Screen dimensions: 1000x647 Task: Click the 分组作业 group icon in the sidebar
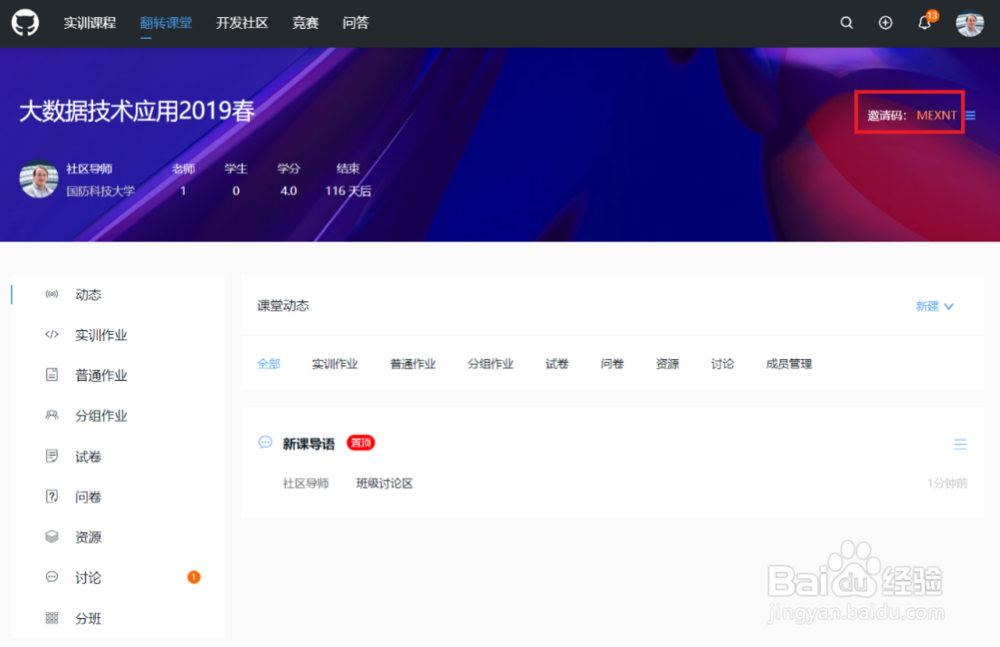(x=52, y=415)
